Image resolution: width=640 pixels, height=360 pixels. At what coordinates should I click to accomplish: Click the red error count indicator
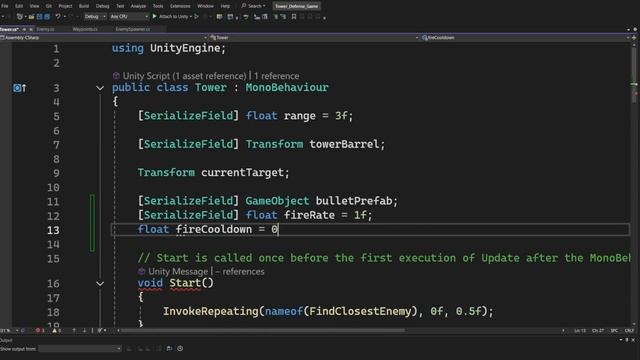click(x=40, y=330)
